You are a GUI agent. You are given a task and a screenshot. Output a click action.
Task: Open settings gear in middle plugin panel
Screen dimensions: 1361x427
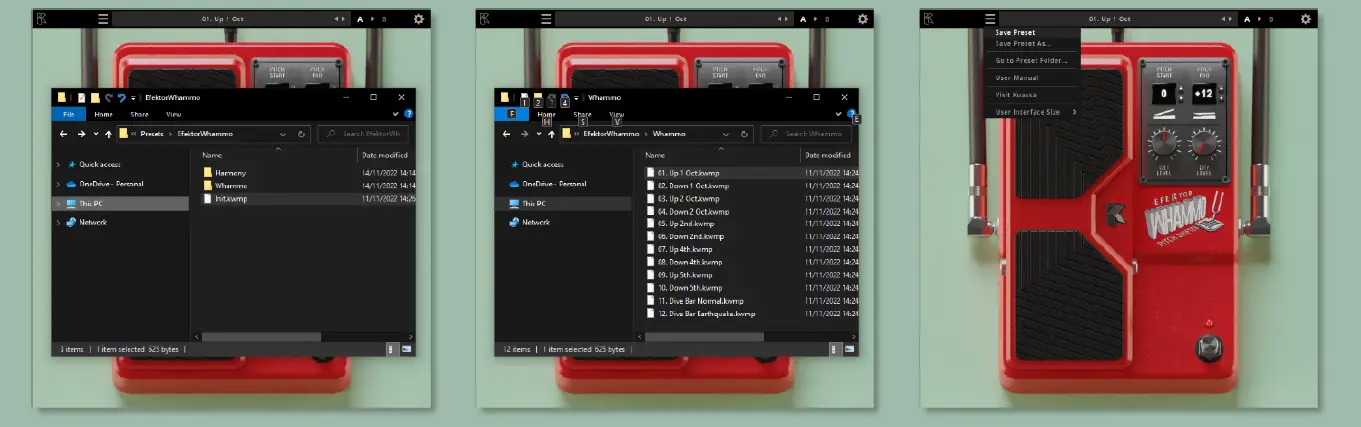coord(862,18)
